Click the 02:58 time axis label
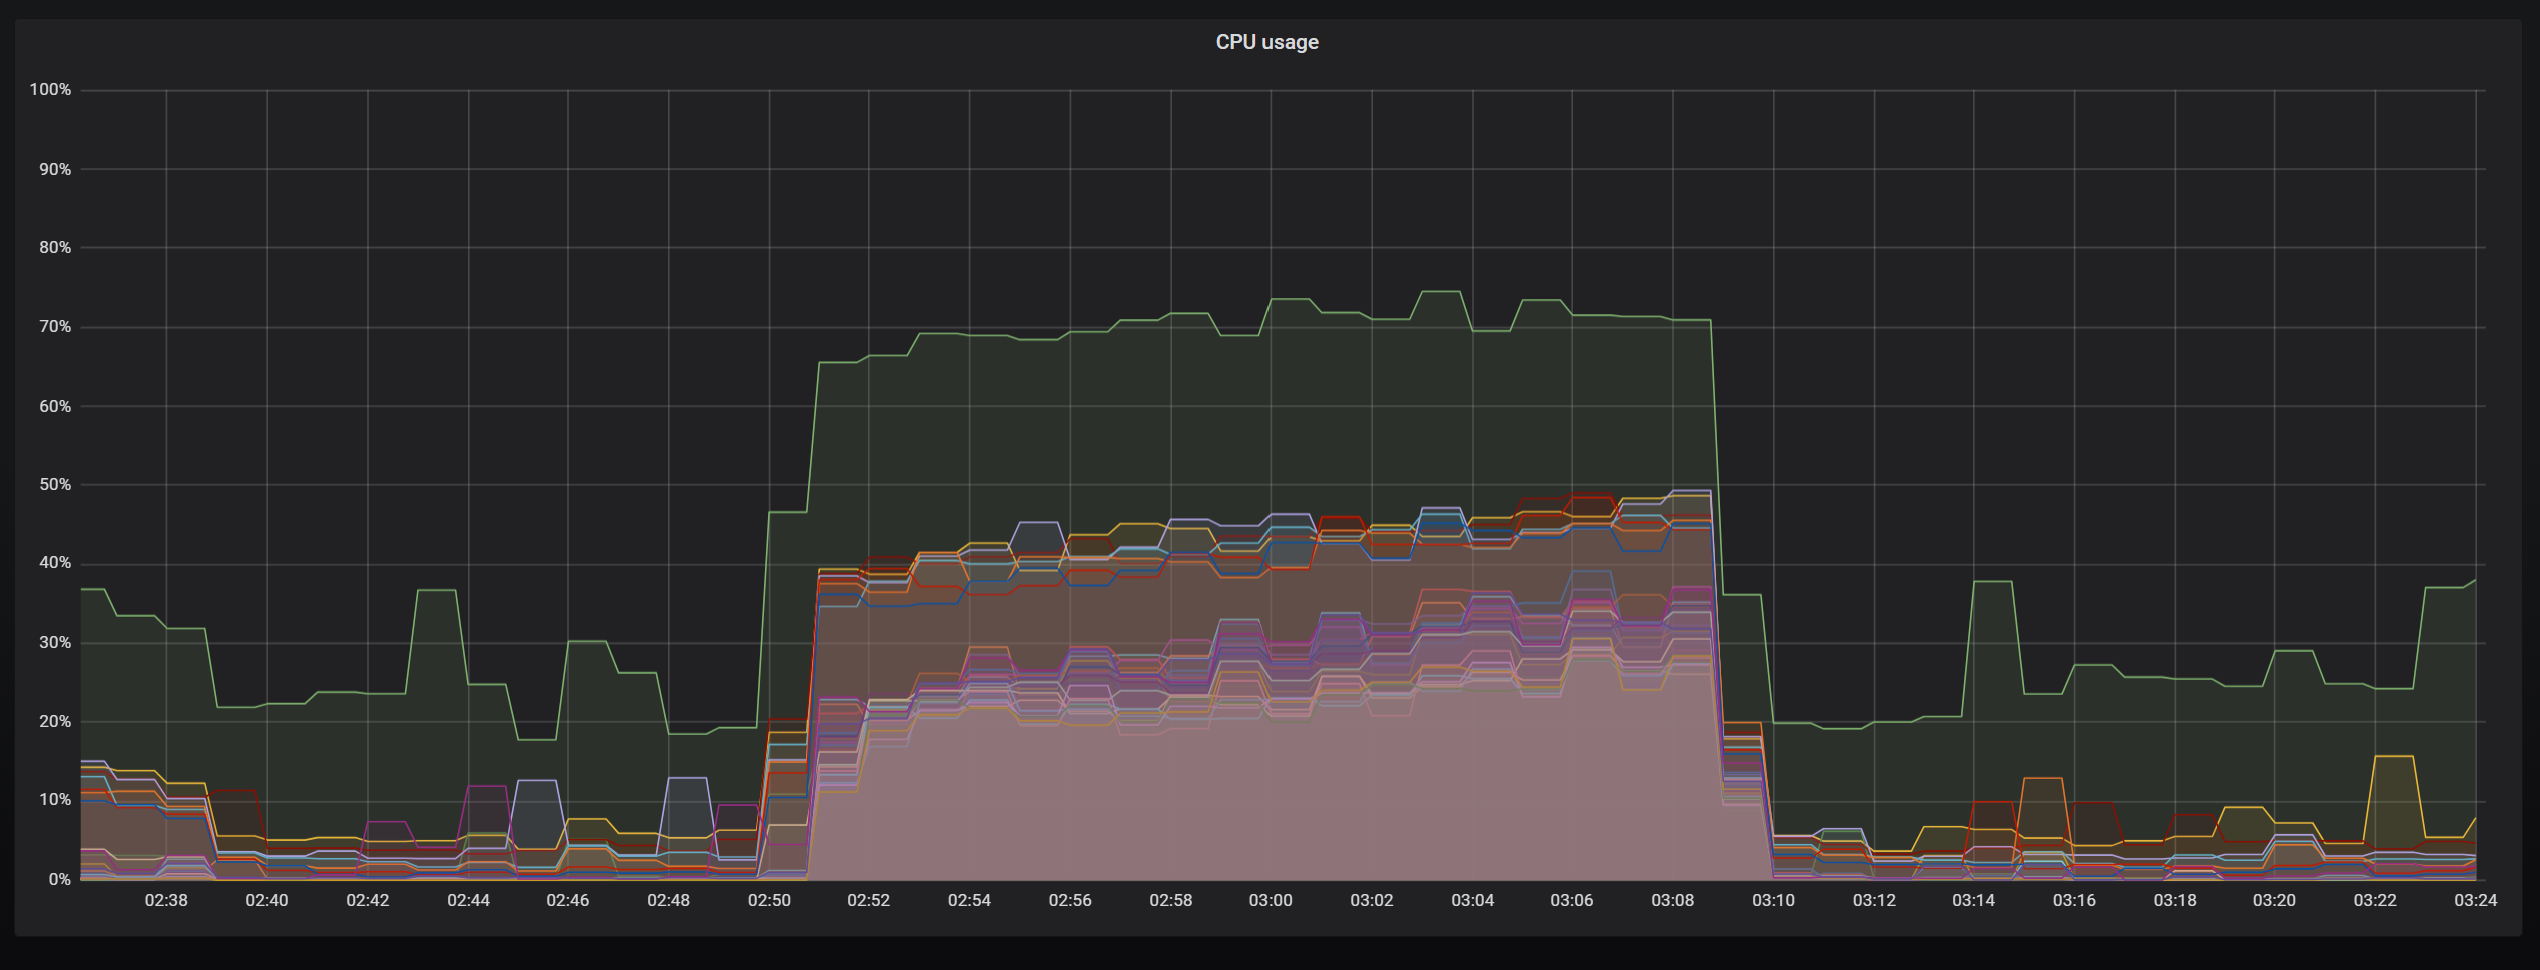This screenshot has width=2540, height=970. tap(1171, 900)
